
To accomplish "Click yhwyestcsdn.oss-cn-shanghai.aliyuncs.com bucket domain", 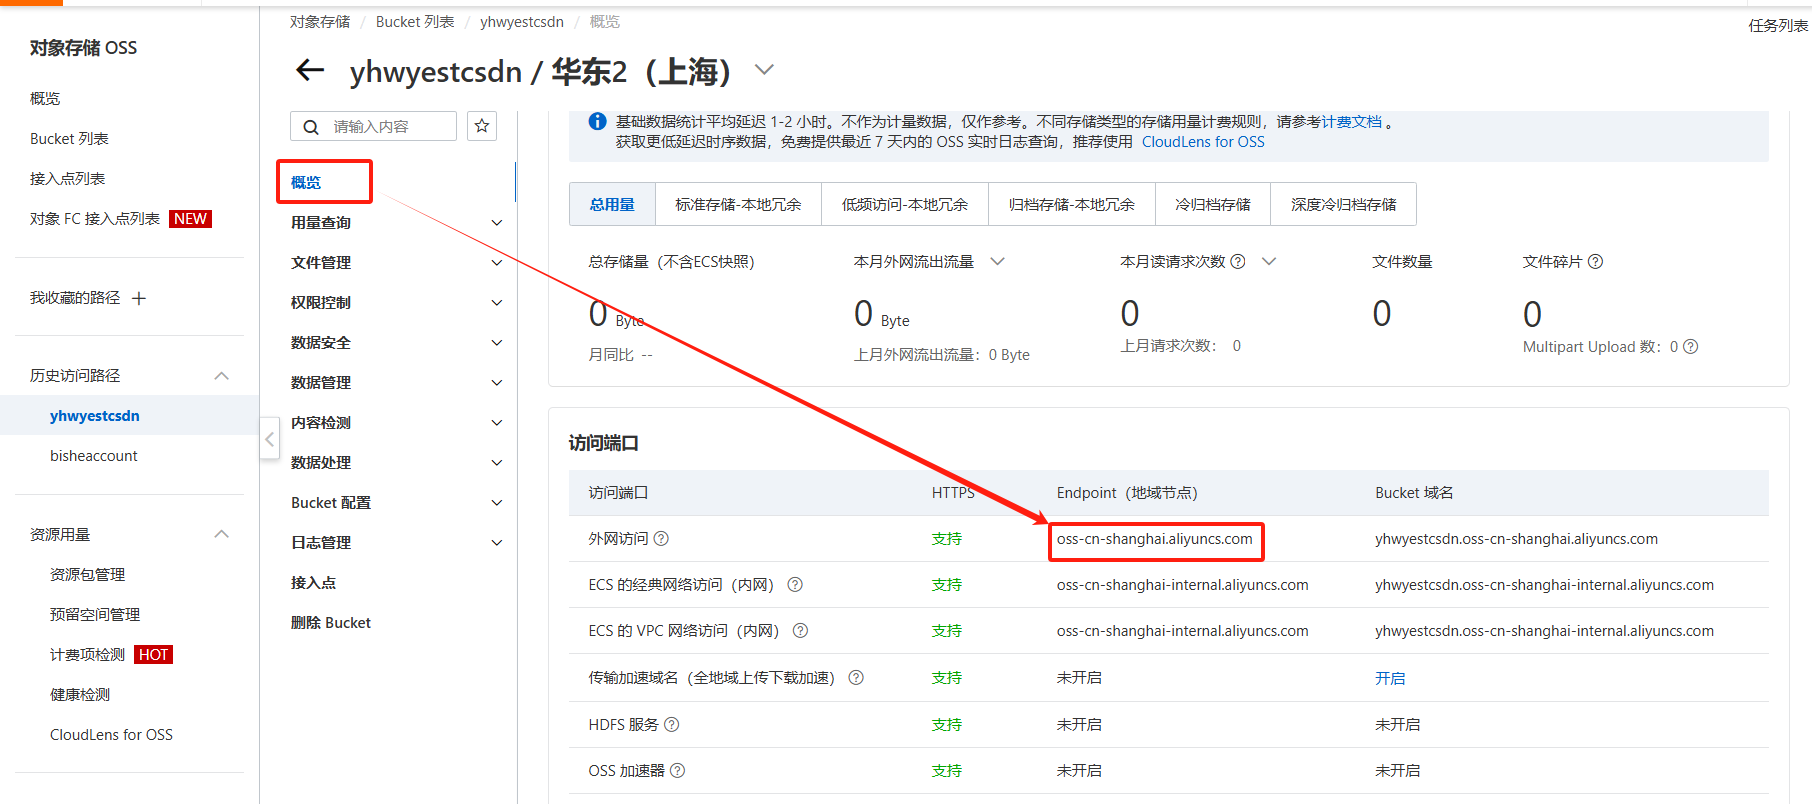I will (1516, 539).
